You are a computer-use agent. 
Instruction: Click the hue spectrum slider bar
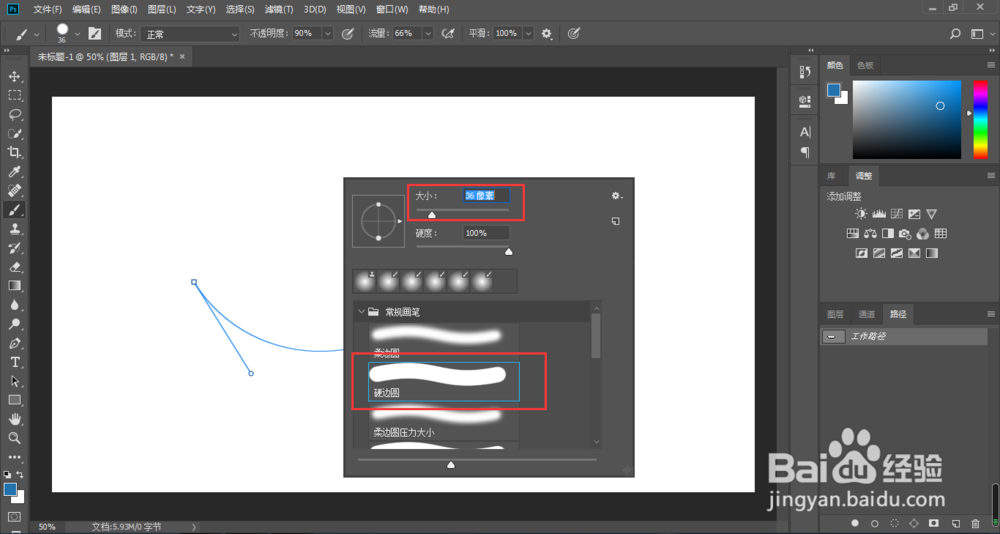[x=980, y=119]
